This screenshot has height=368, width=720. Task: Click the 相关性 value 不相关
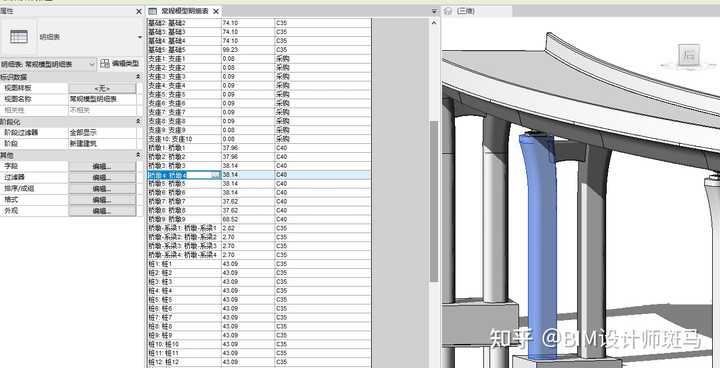coord(102,110)
